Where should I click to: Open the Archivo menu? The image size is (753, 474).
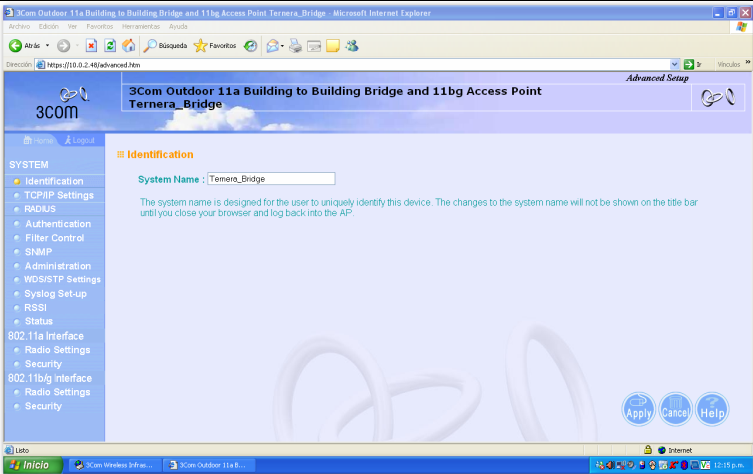[20, 26]
